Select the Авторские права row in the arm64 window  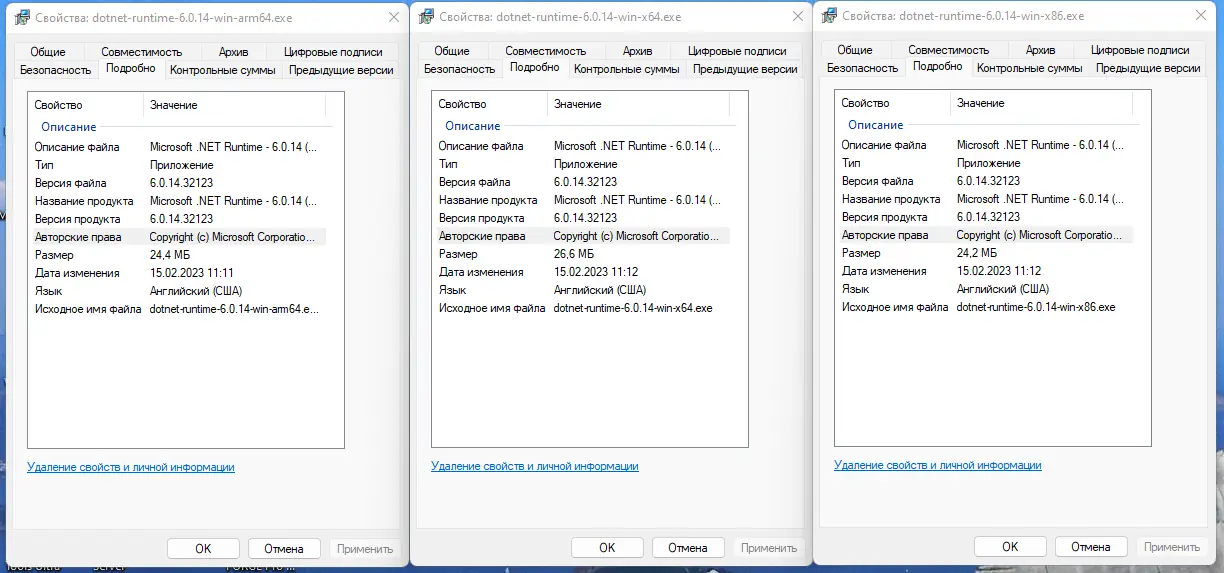(x=175, y=237)
